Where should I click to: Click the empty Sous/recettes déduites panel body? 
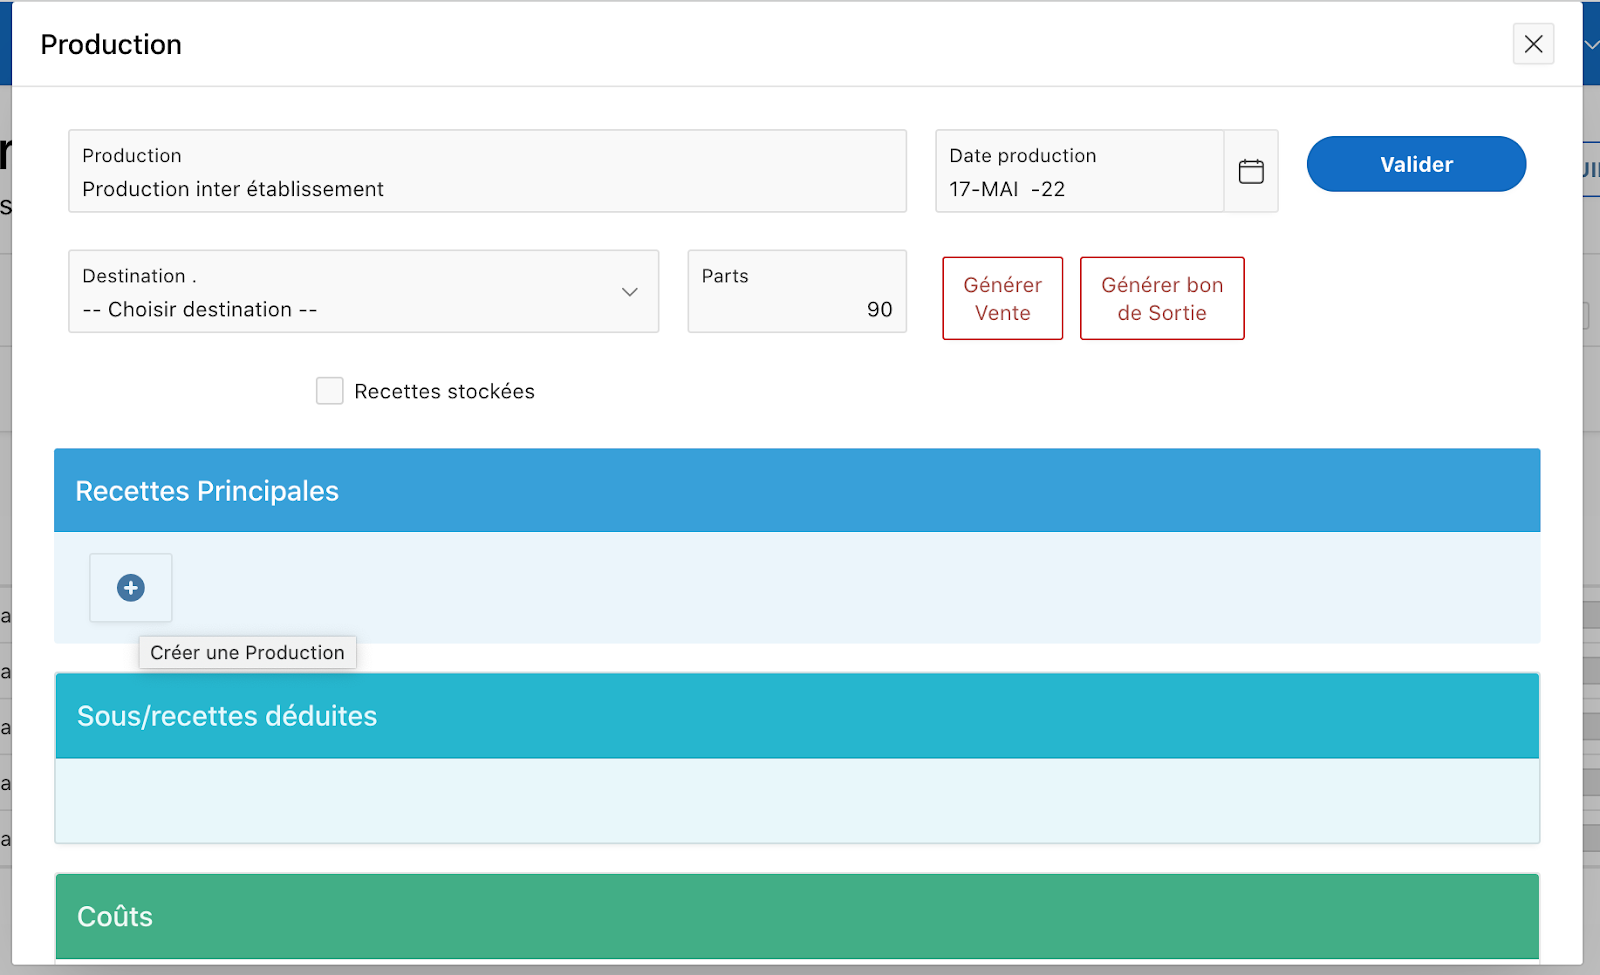[797, 800]
